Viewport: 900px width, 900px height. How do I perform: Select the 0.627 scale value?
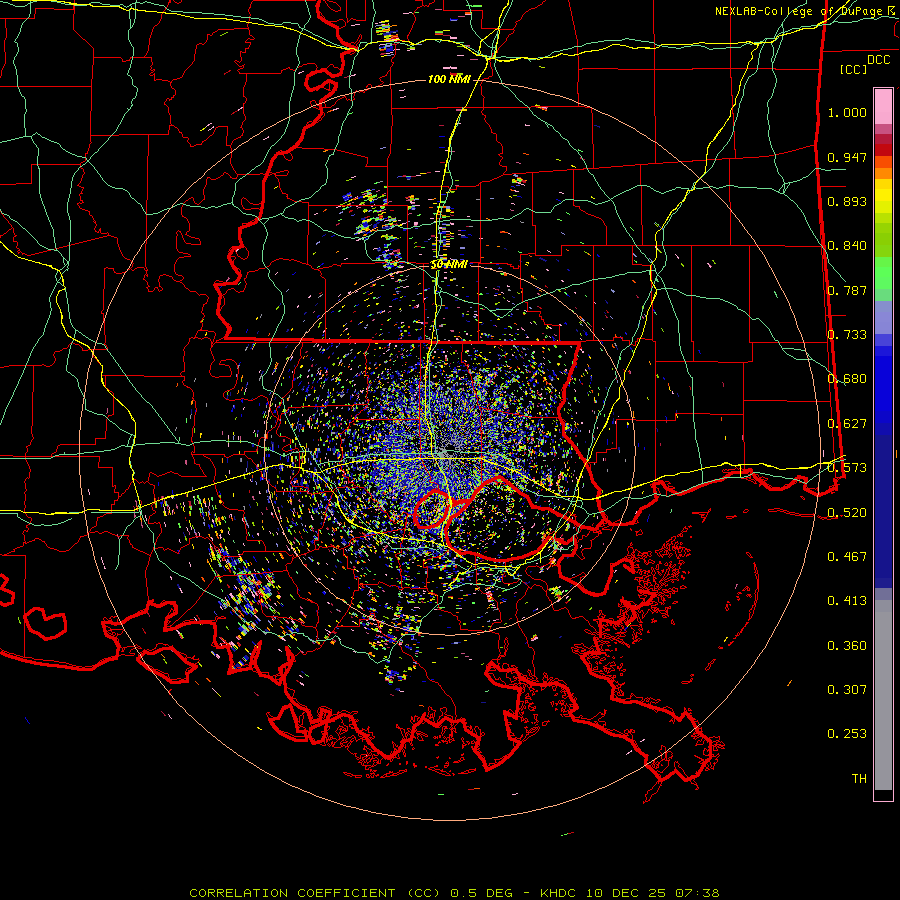[x=847, y=424]
